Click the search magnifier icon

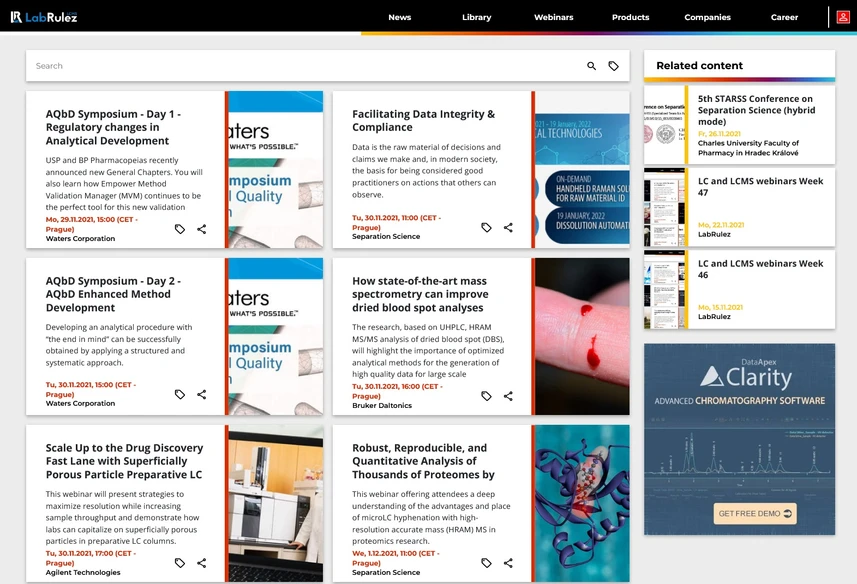point(591,66)
